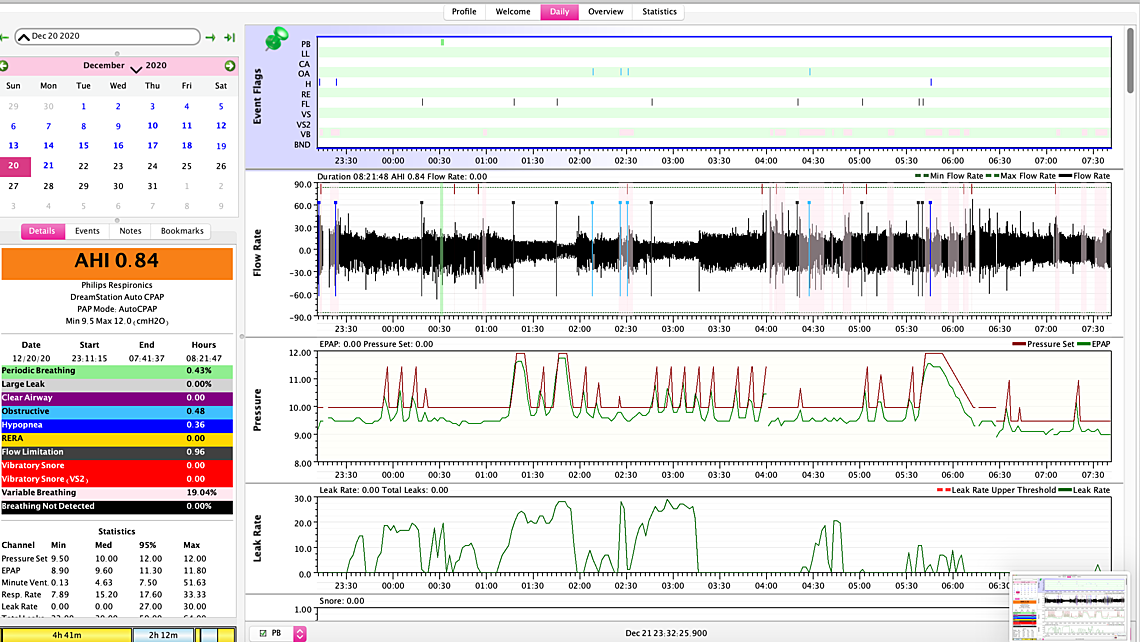Open the PB graph selector dropdown arrows
Viewport: 1140px width, 642px height.
click(x=300, y=634)
